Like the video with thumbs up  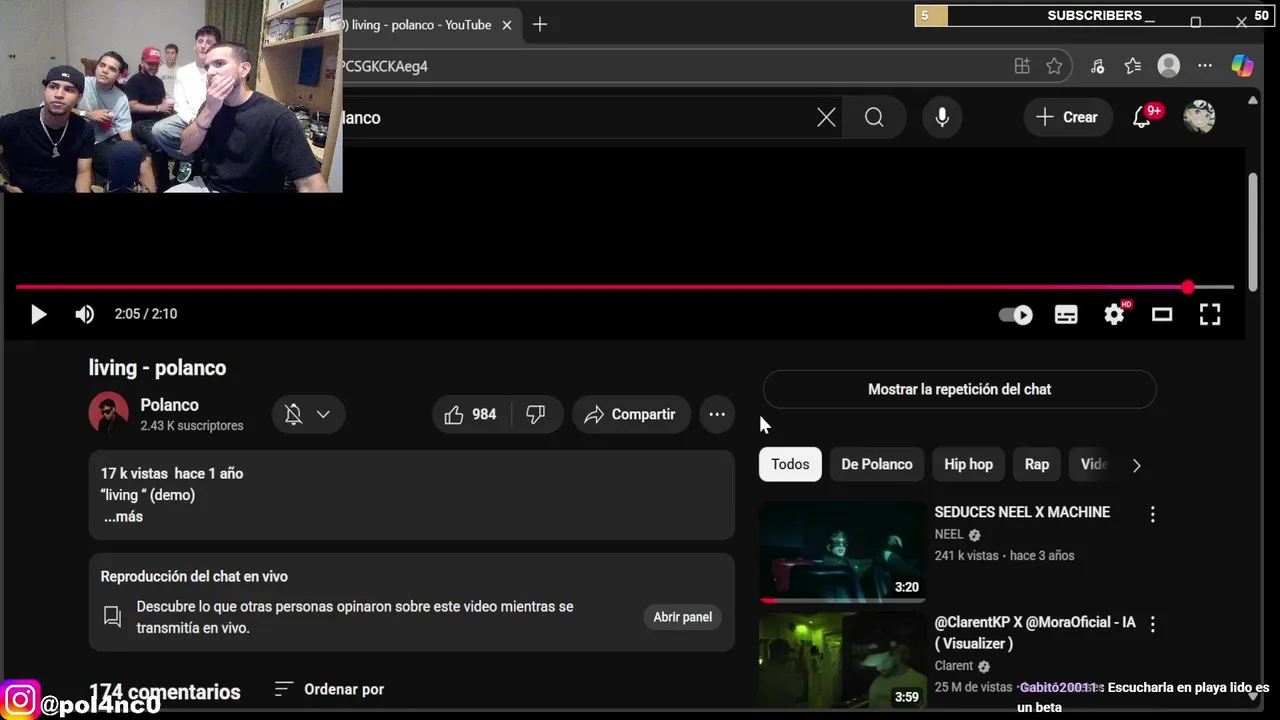(x=471, y=414)
